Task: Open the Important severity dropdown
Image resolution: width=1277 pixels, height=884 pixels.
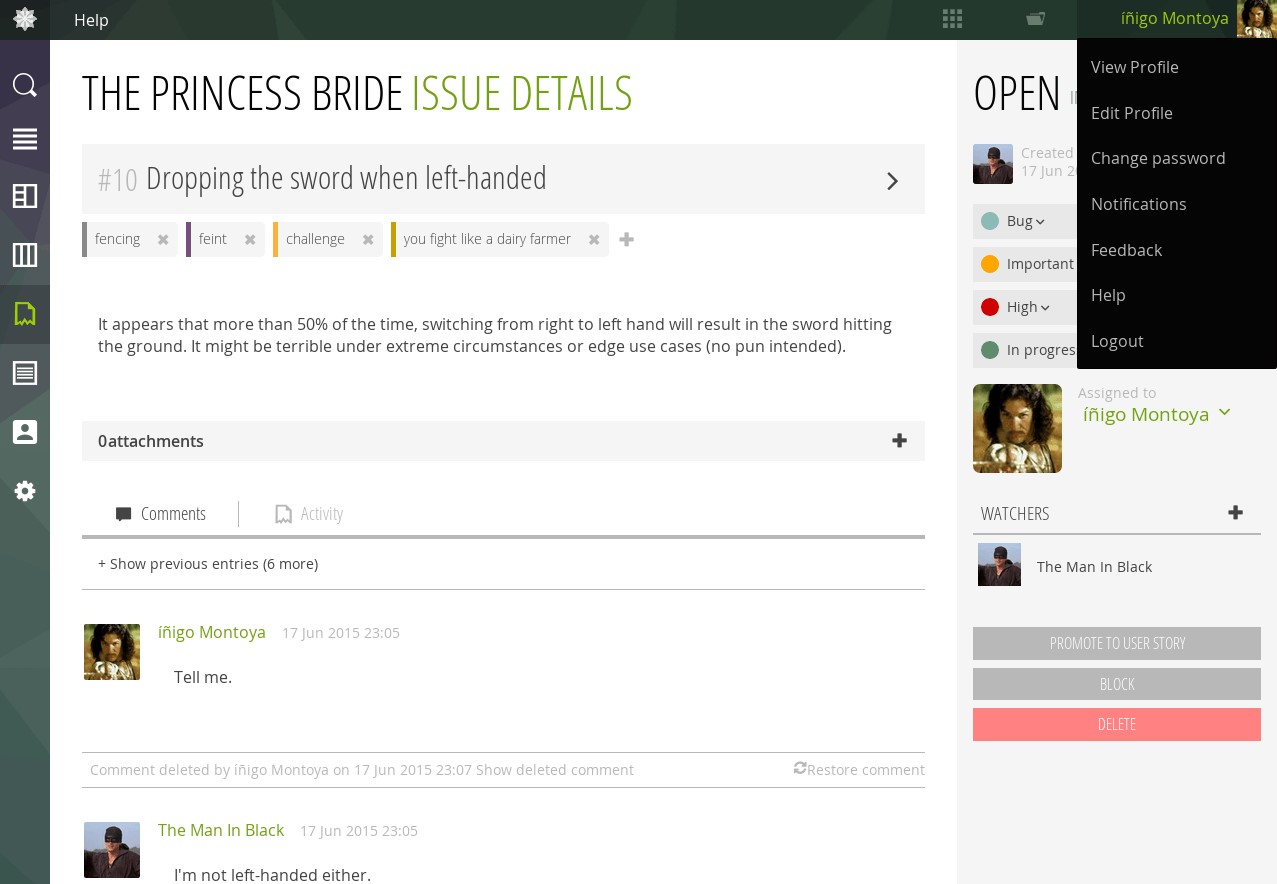Action: (1025, 264)
